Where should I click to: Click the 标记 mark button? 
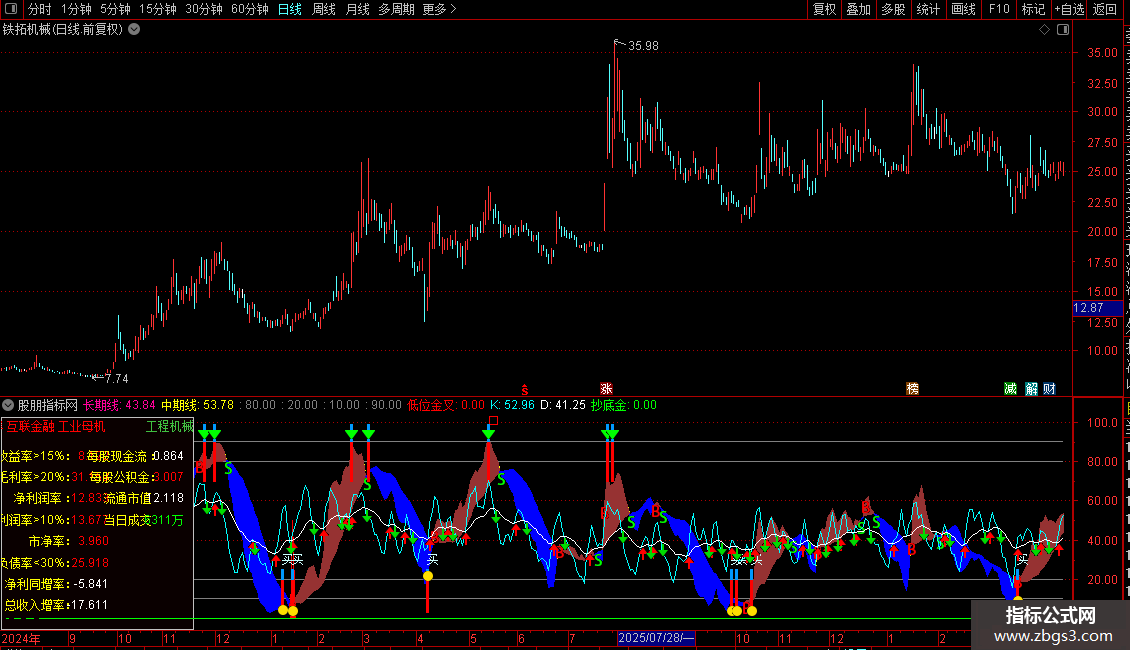tap(1033, 9)
